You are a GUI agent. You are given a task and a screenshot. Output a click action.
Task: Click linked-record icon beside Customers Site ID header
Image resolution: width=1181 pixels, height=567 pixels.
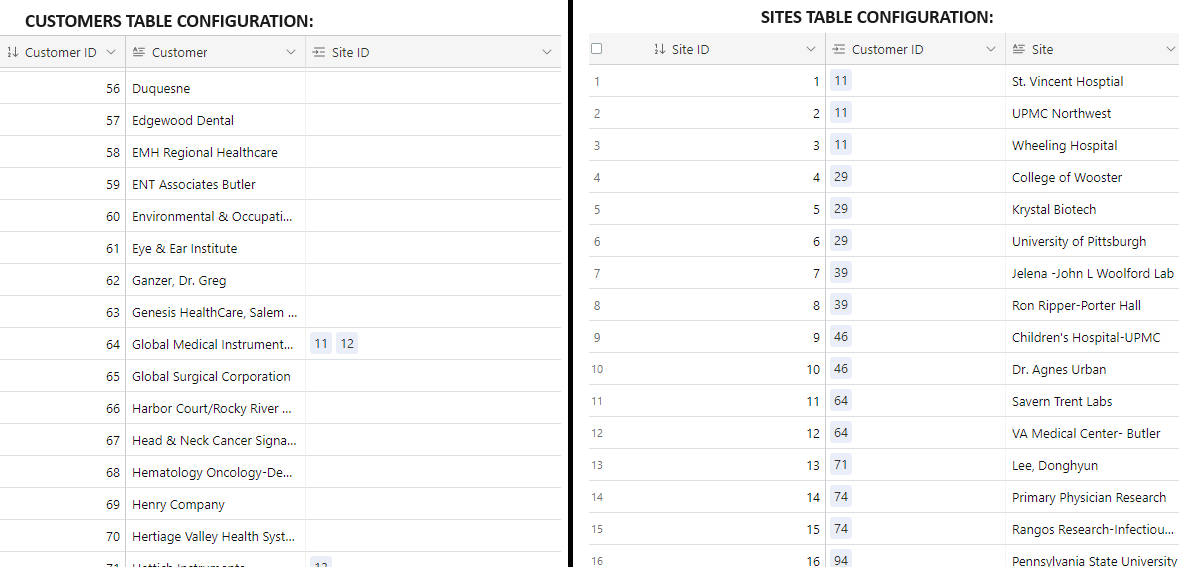pyautogui.click(x=319, y=52)
